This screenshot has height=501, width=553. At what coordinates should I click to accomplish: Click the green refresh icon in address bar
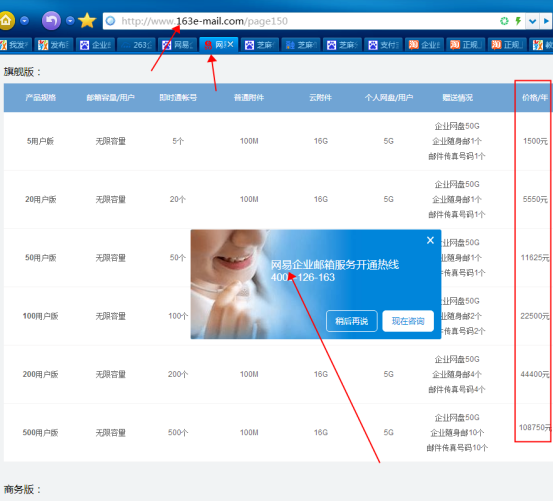click(x=504, y=21)
